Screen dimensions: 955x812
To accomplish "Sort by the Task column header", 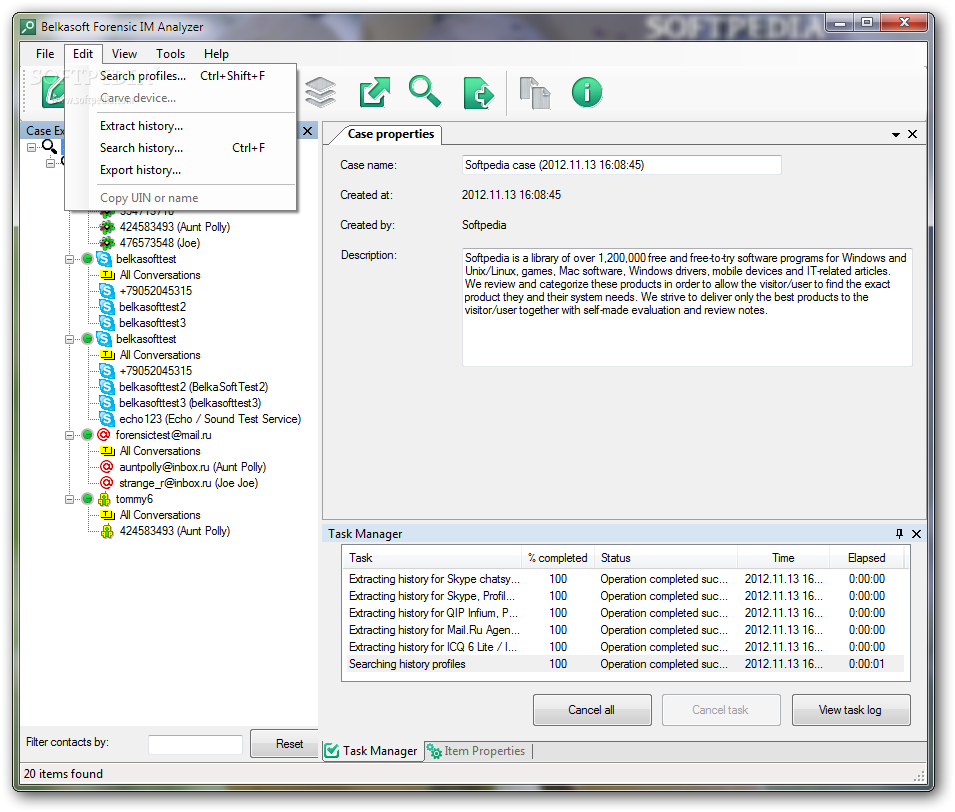I will pyautogui.click(x=432, y=558).
